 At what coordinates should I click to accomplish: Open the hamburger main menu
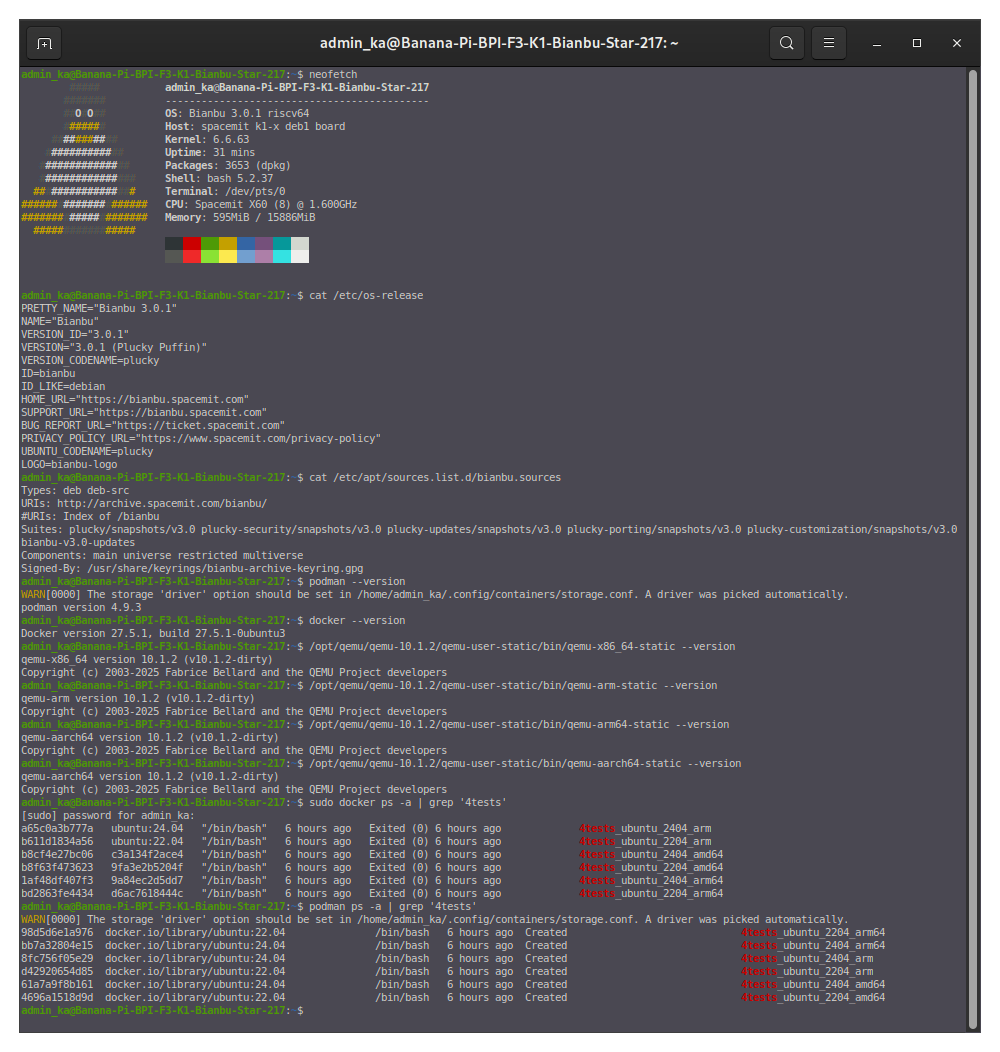(x=829, y=43)
